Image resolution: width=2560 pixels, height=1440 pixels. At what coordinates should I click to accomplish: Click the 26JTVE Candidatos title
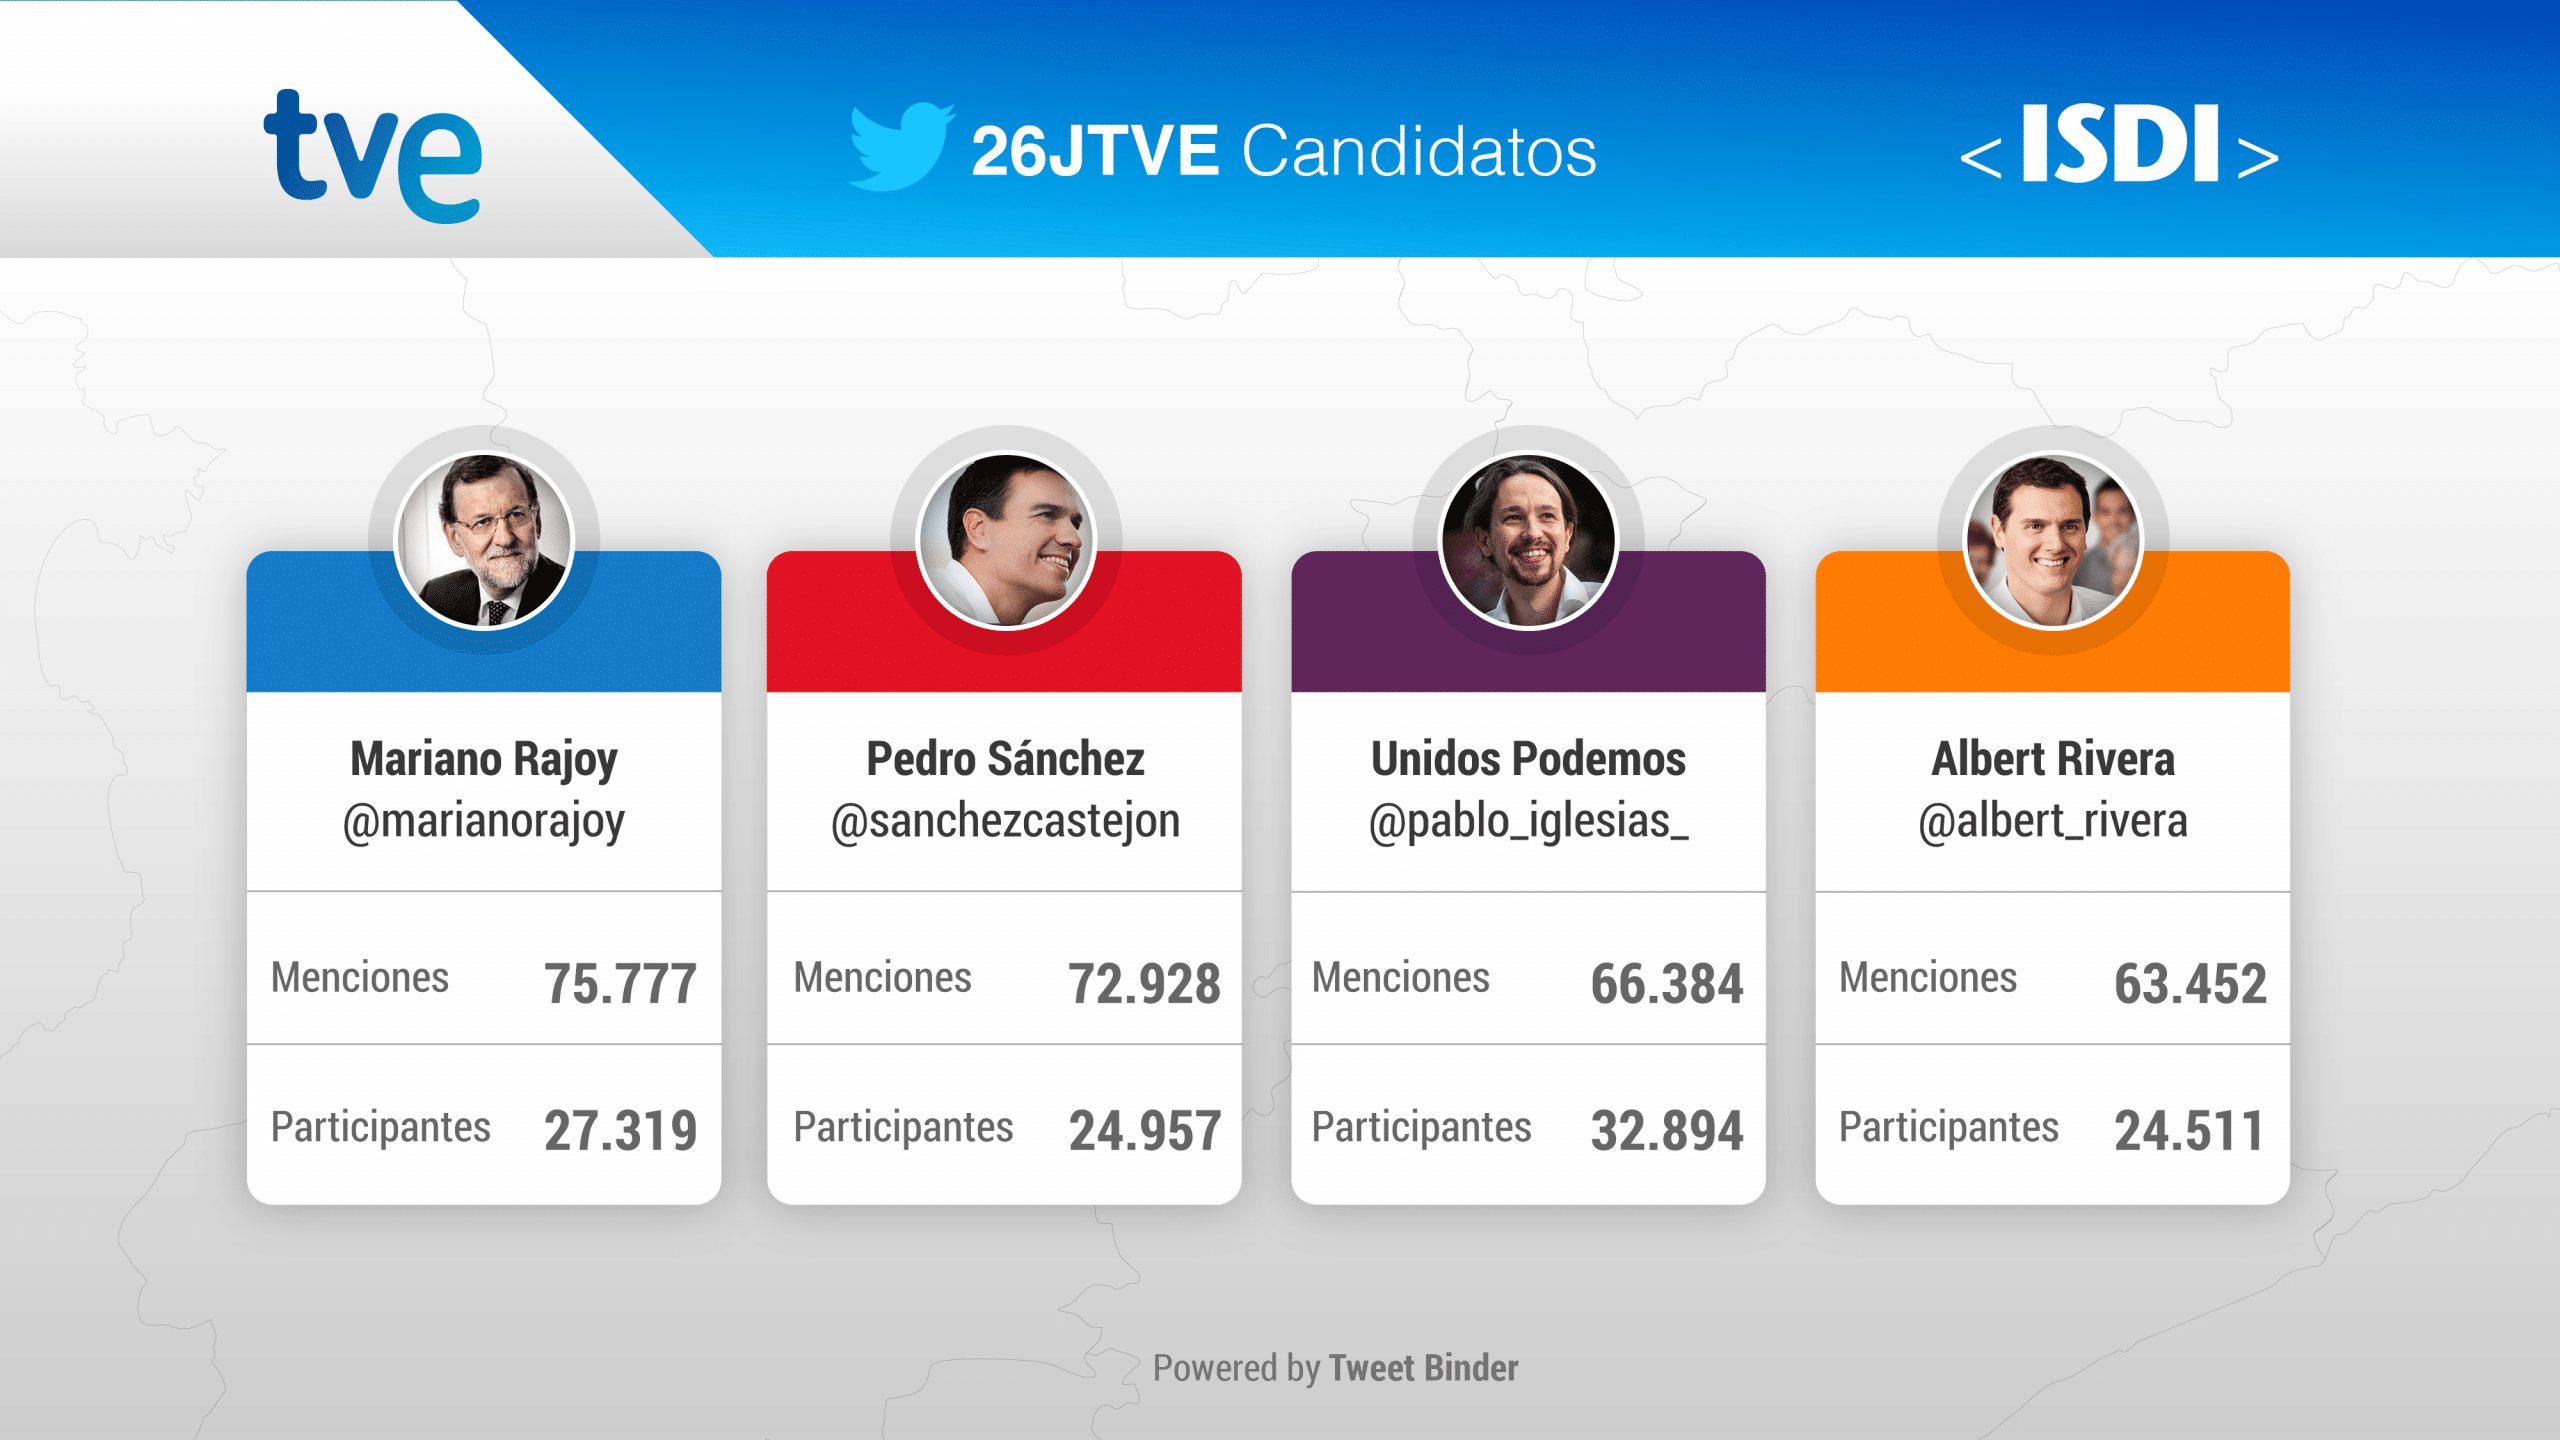click(1284, 151)
